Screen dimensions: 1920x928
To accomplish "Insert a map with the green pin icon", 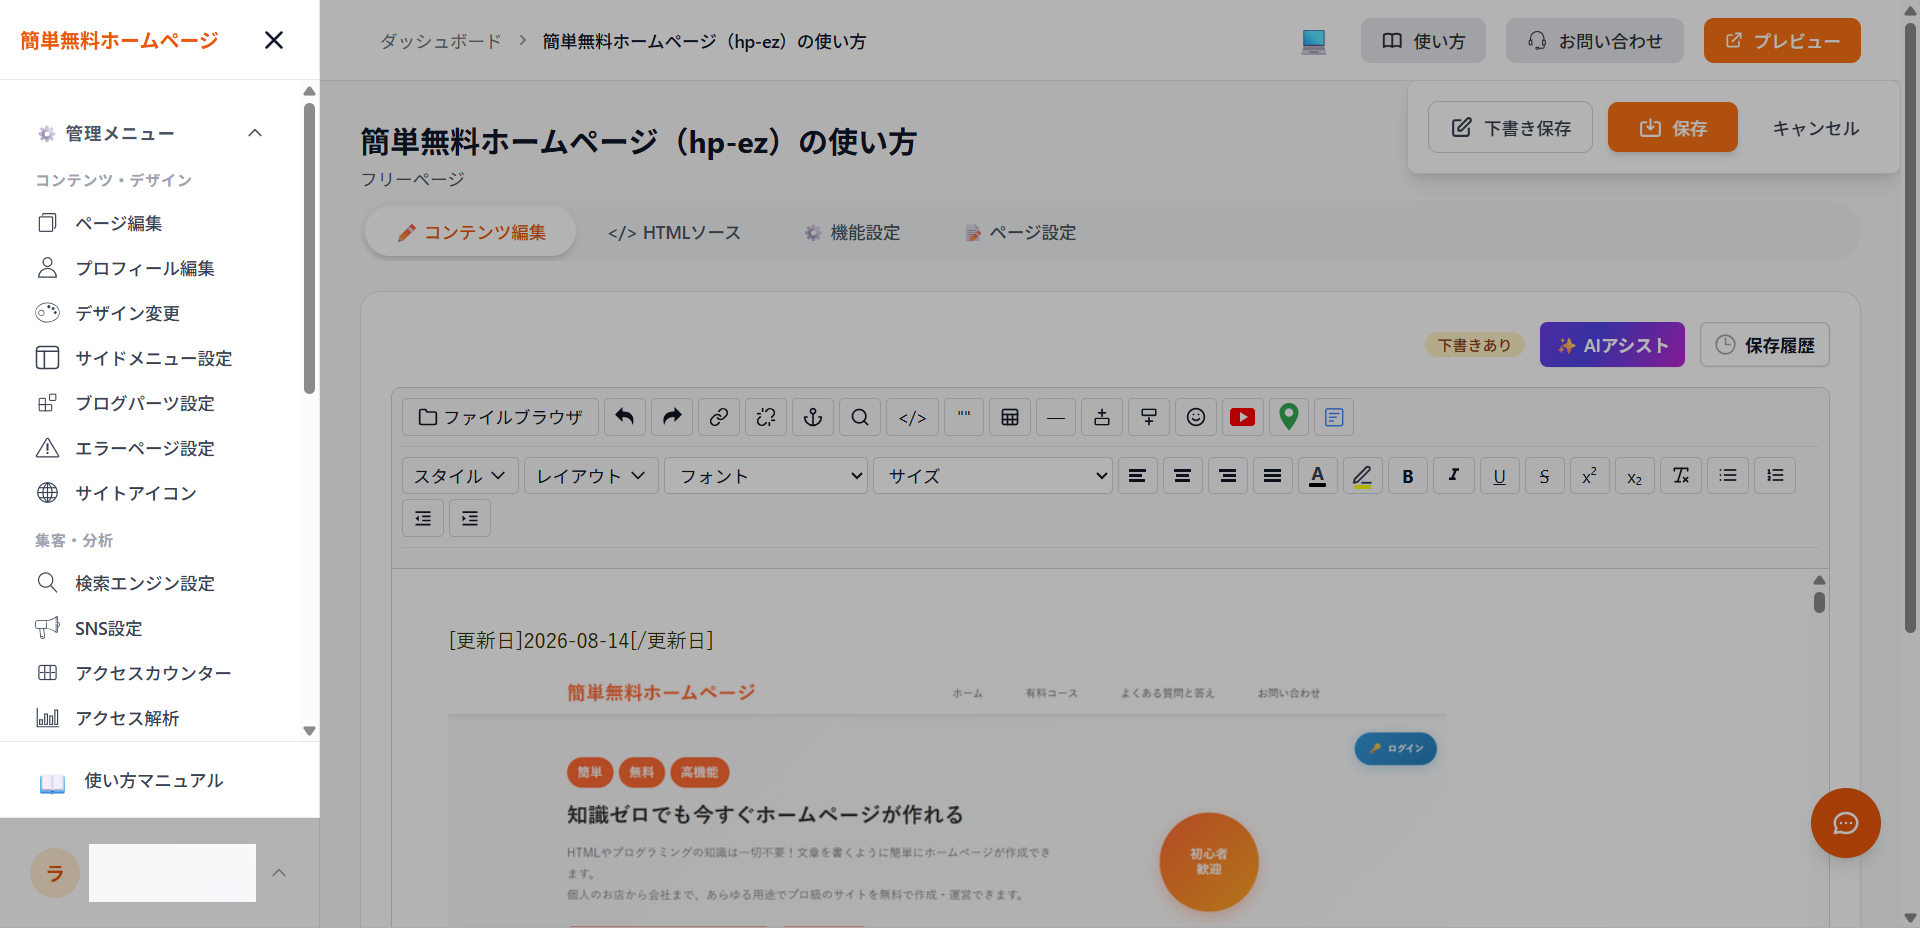I will point(1289,417).
